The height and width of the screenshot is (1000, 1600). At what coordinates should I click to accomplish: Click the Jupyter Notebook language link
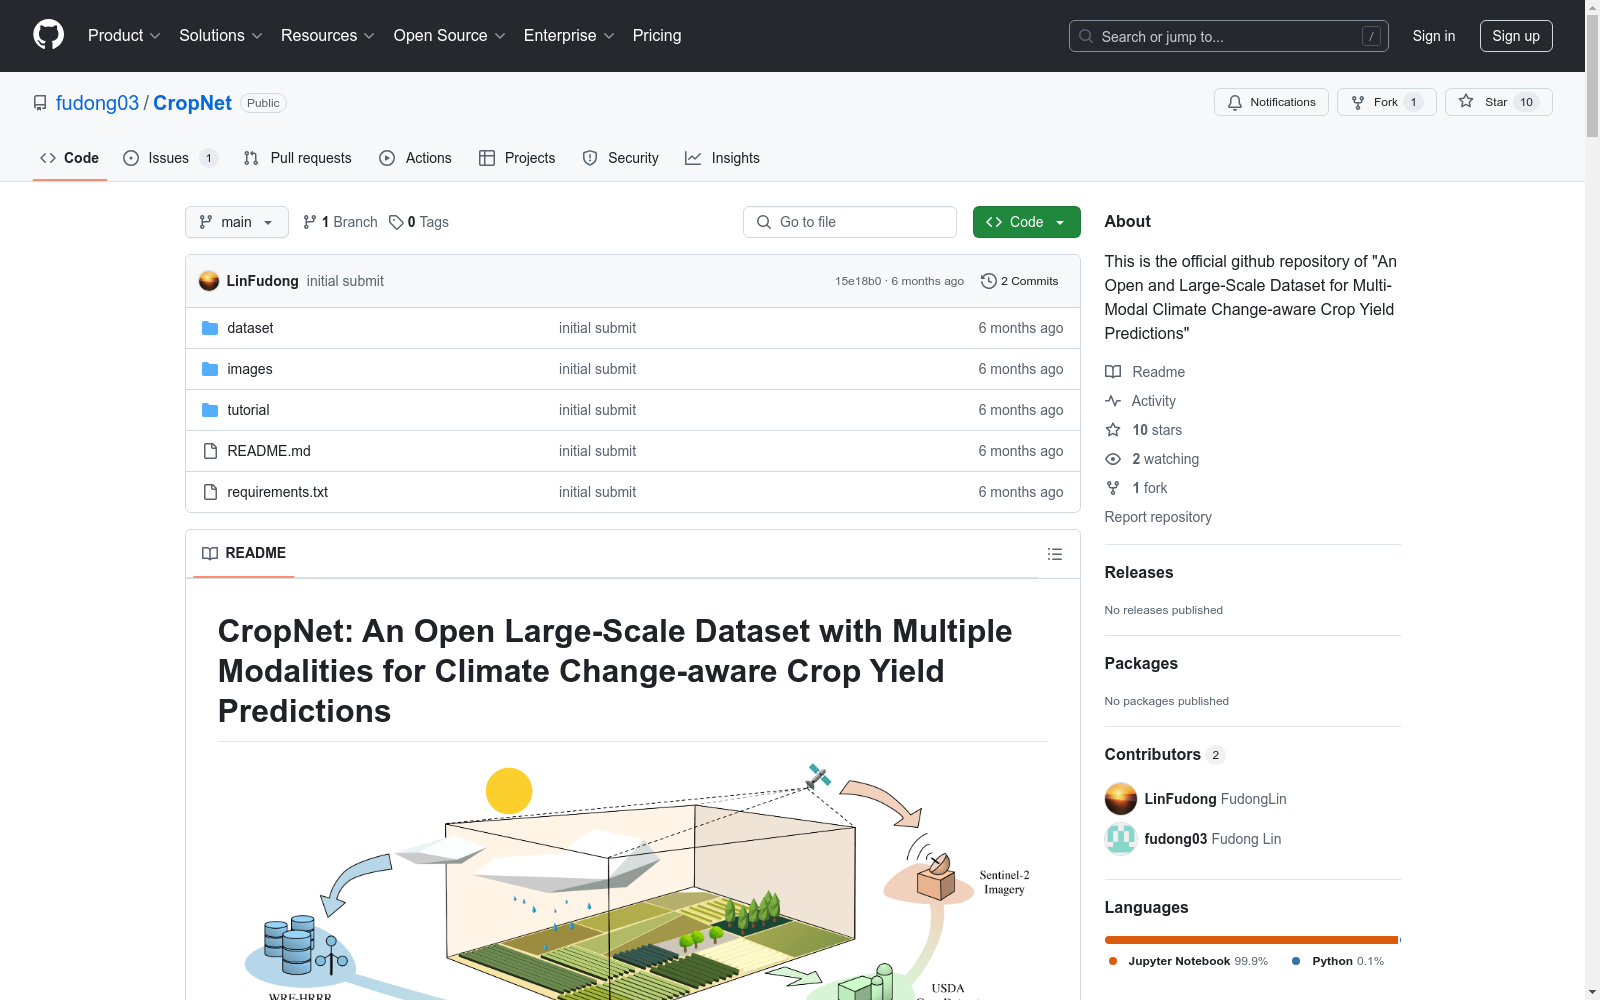click(1188, 961)
